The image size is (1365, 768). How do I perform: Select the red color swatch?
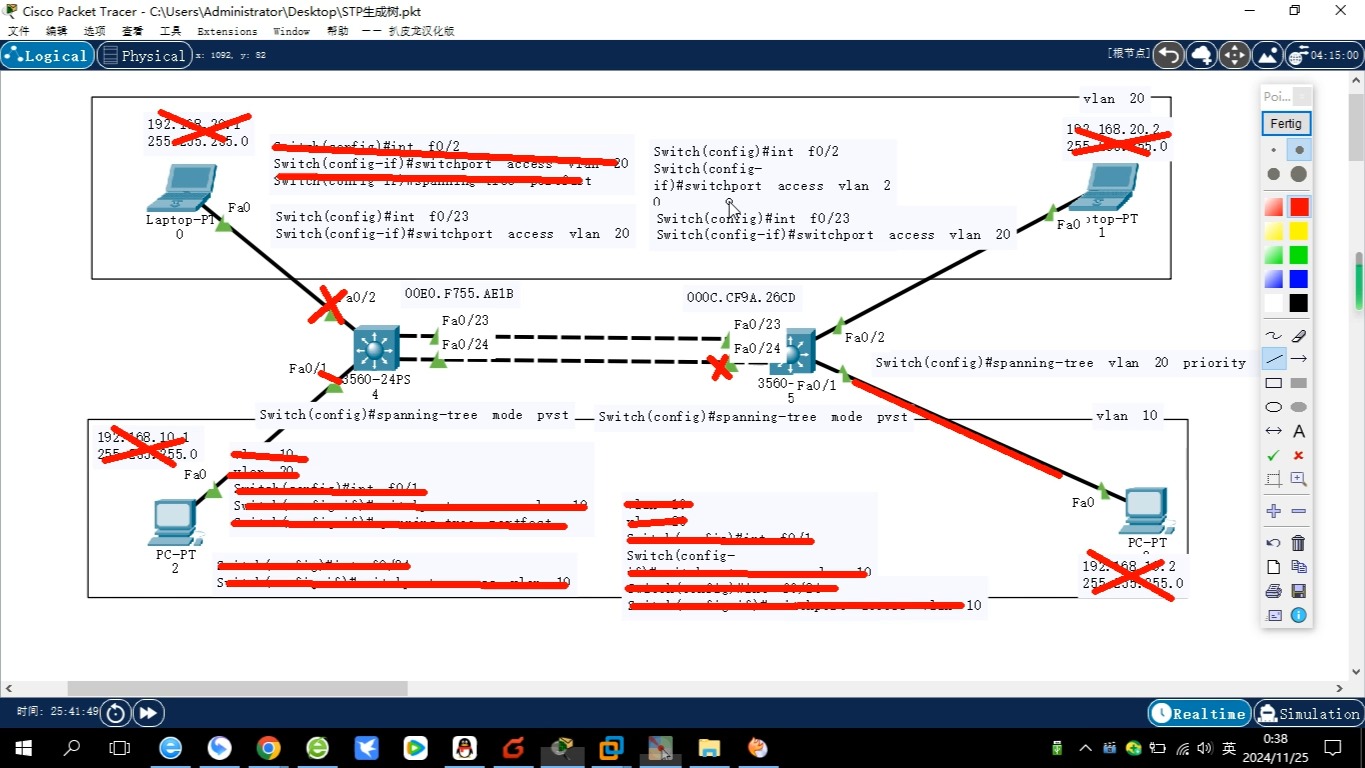click(x=1298, y=206)
